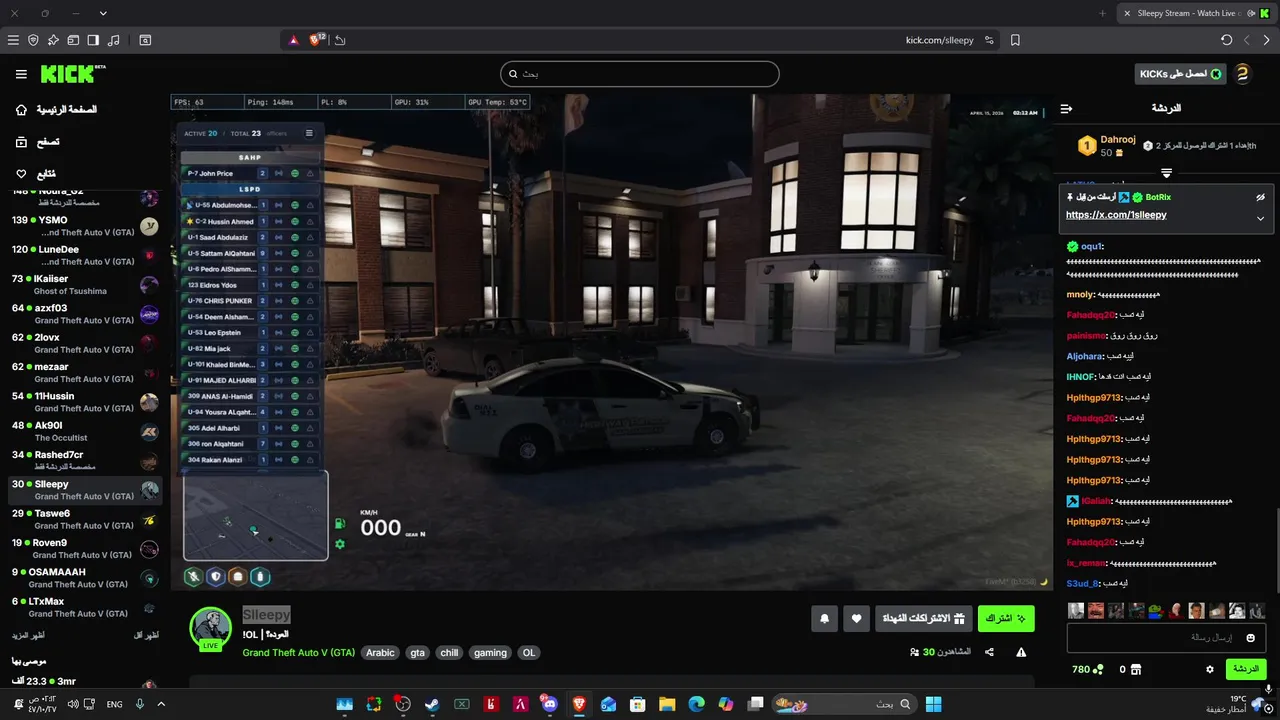
Task: Open OSAMAAAH channel in sidebar
Action: 85,578
